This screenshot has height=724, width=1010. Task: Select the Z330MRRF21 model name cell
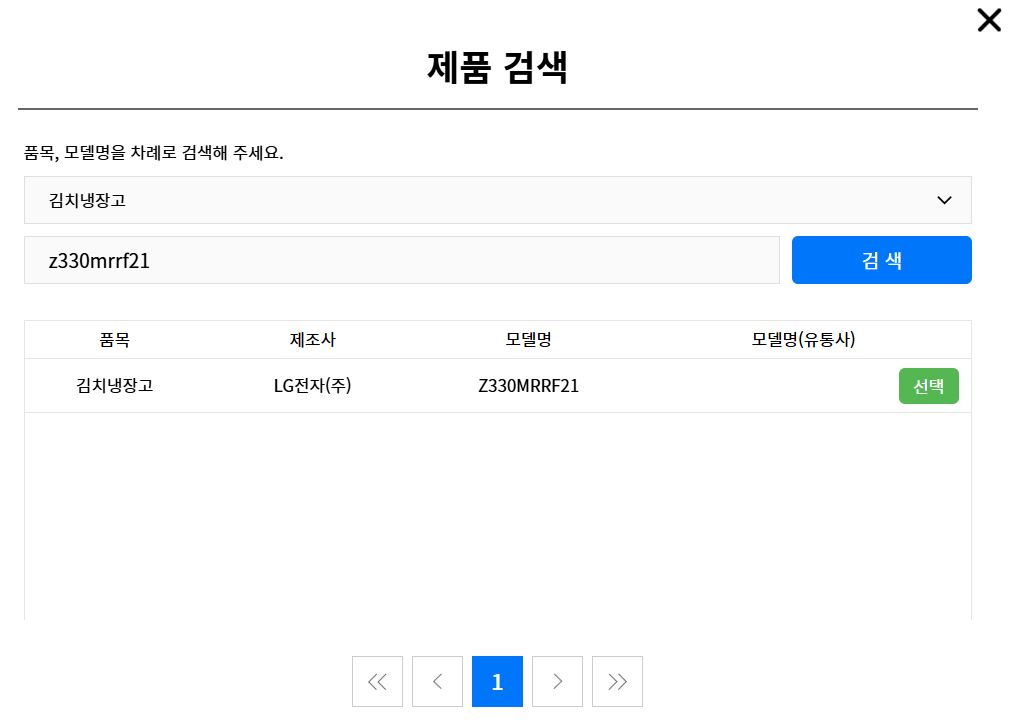(x=528, y=386)
